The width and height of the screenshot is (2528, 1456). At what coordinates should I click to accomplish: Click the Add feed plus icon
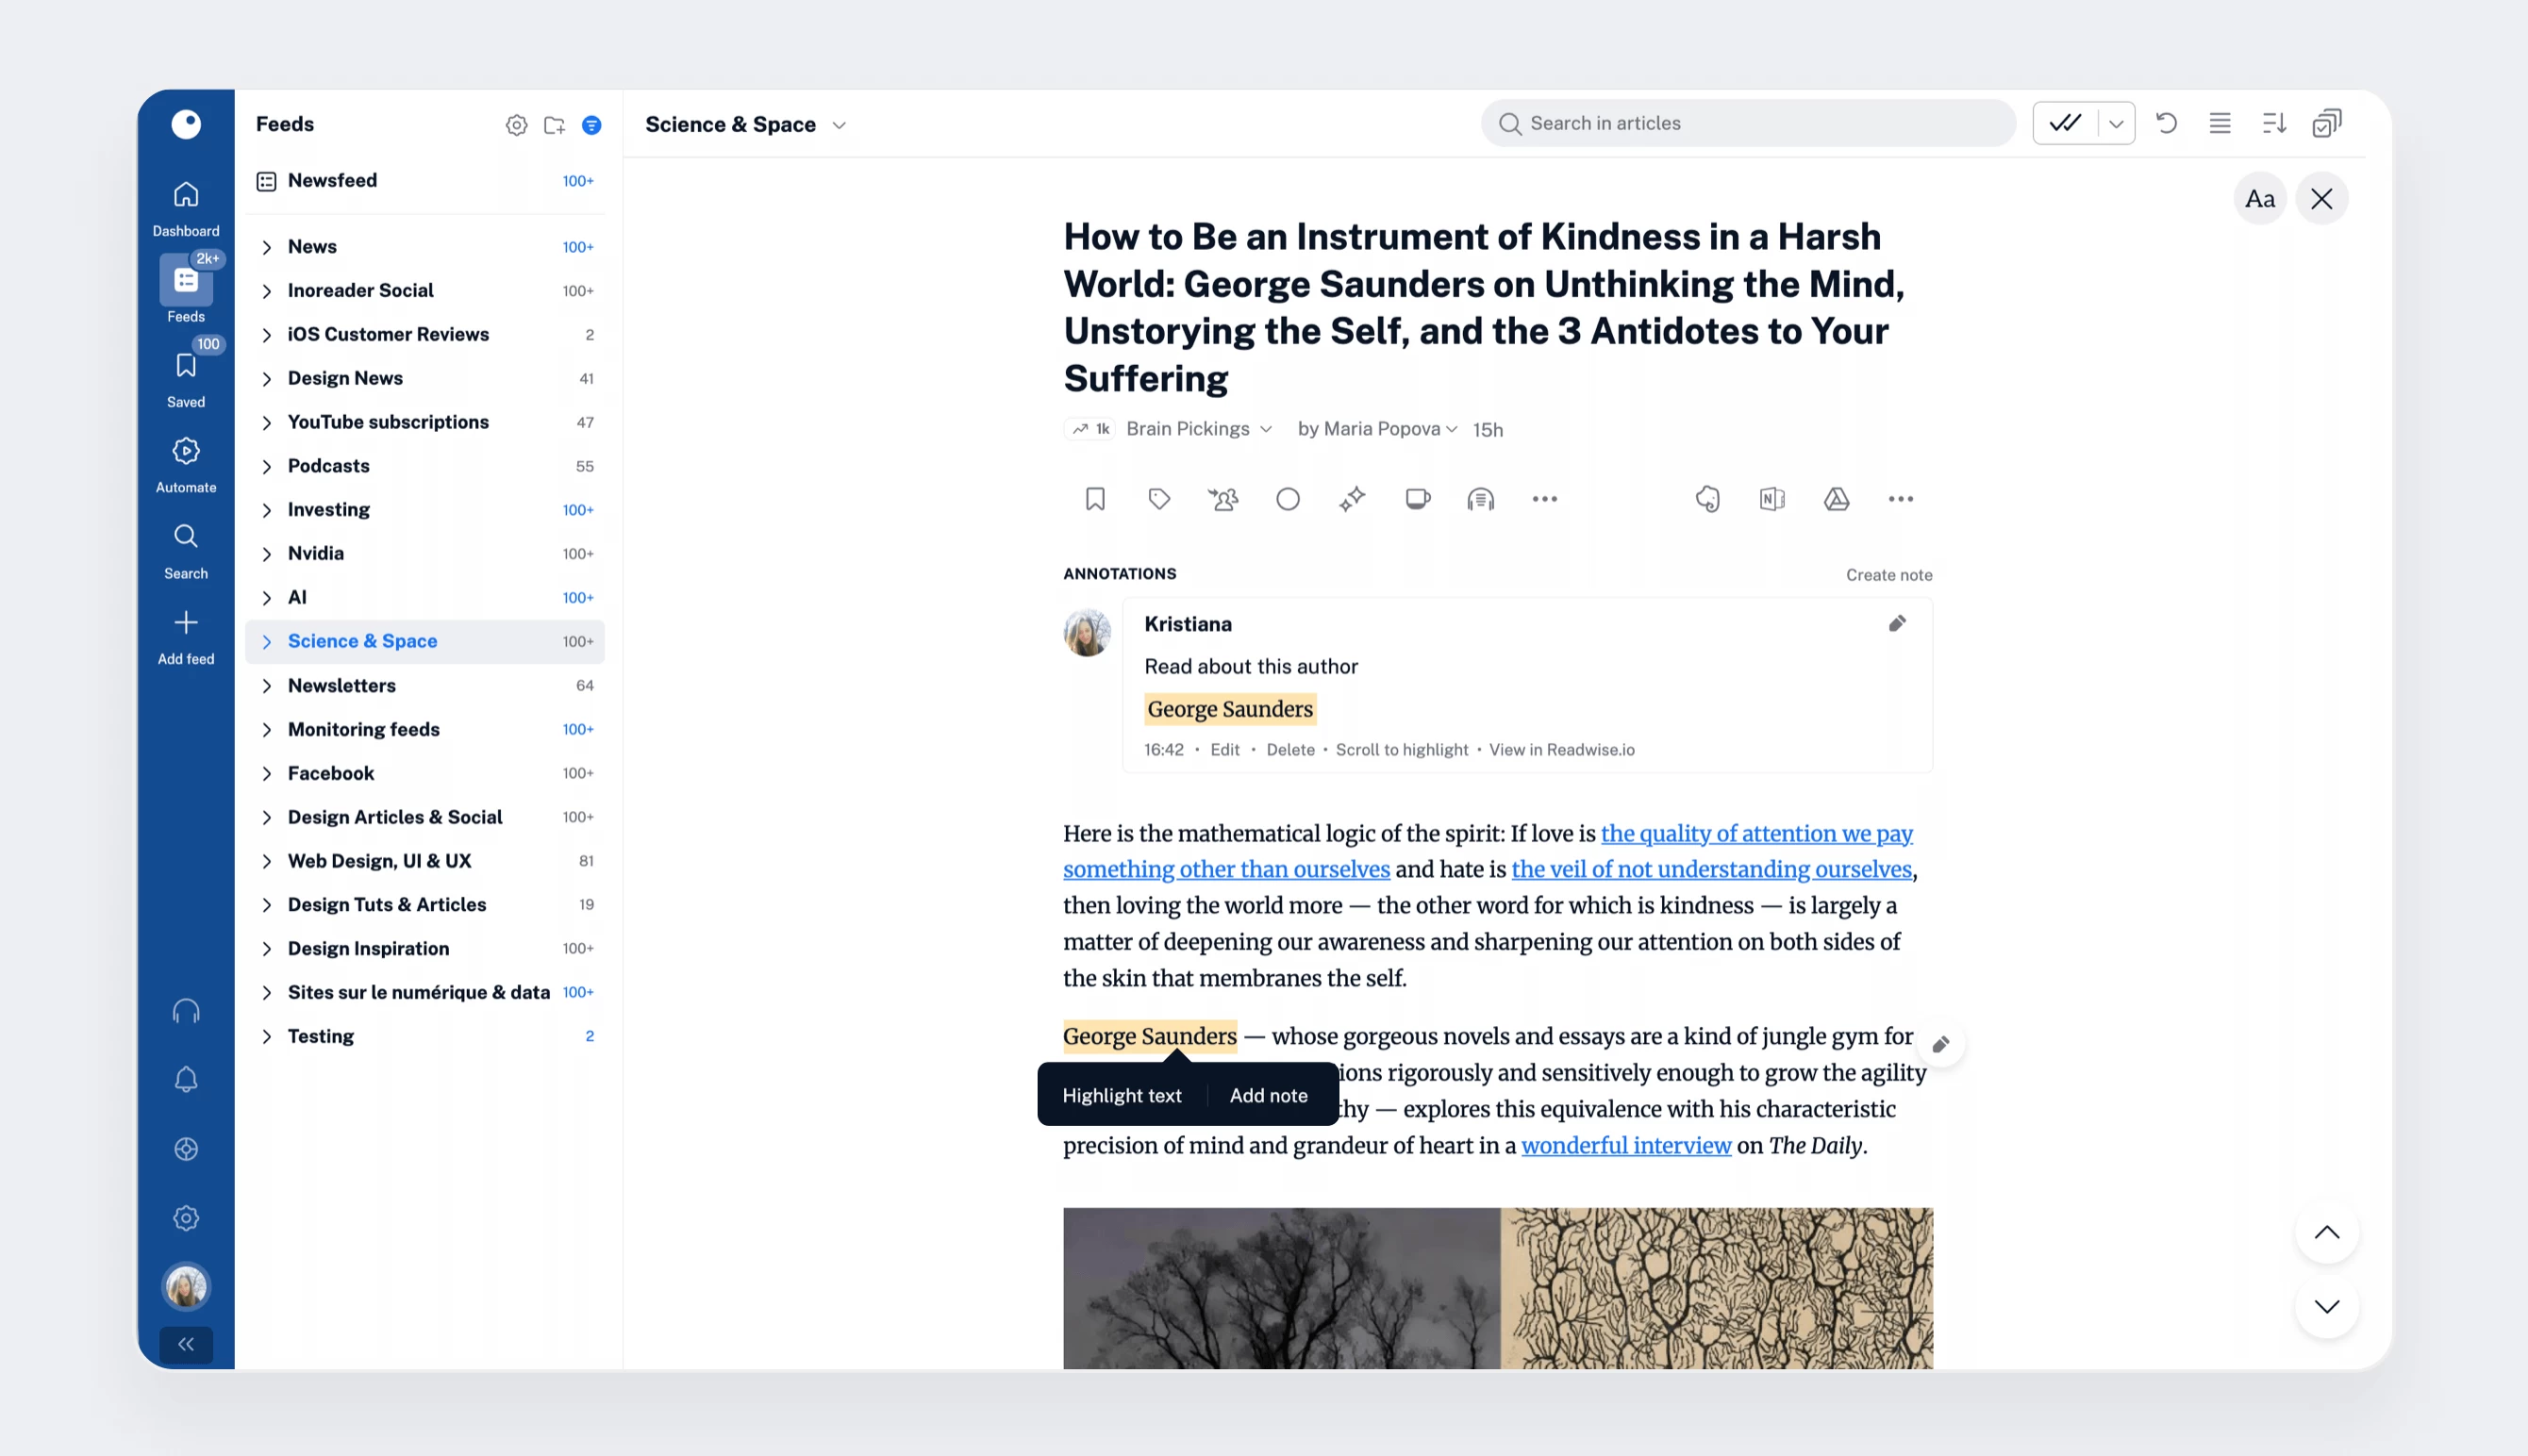tap(186, 623)
